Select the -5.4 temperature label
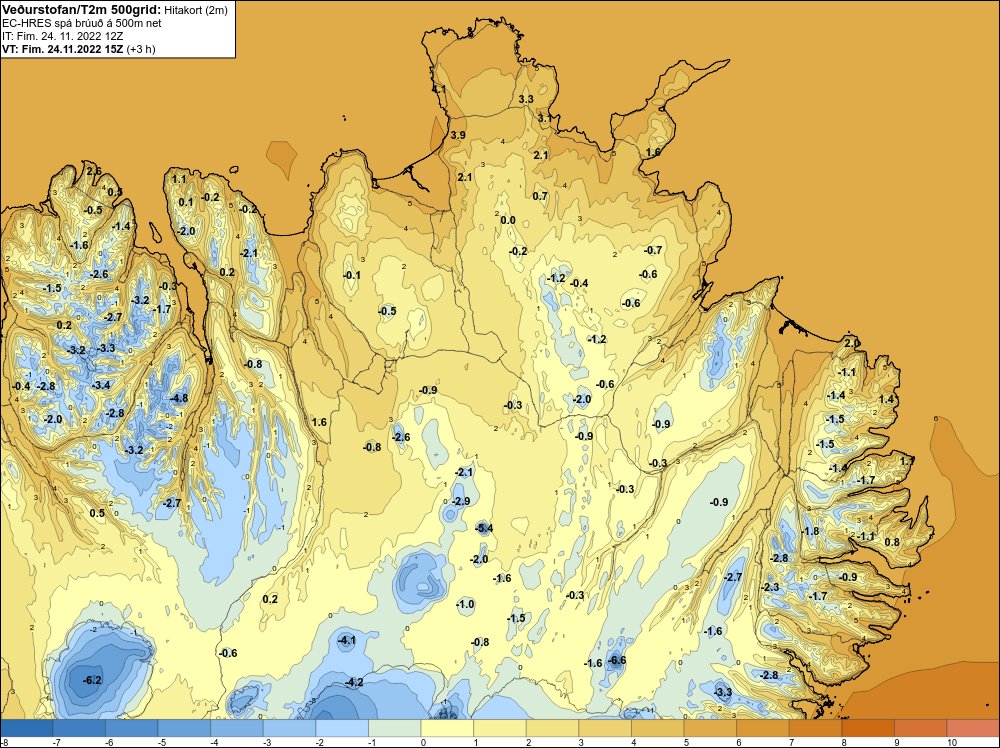 coord(484,528)
